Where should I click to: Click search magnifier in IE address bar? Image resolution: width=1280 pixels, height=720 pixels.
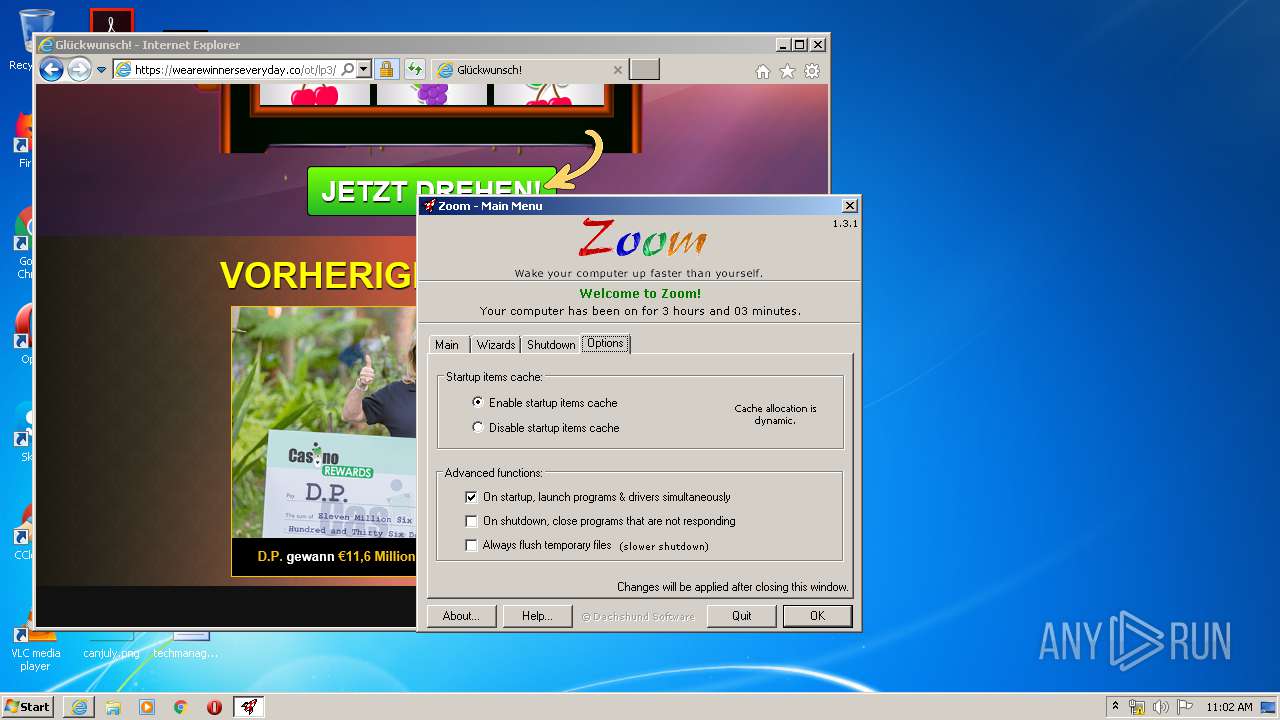347,70
